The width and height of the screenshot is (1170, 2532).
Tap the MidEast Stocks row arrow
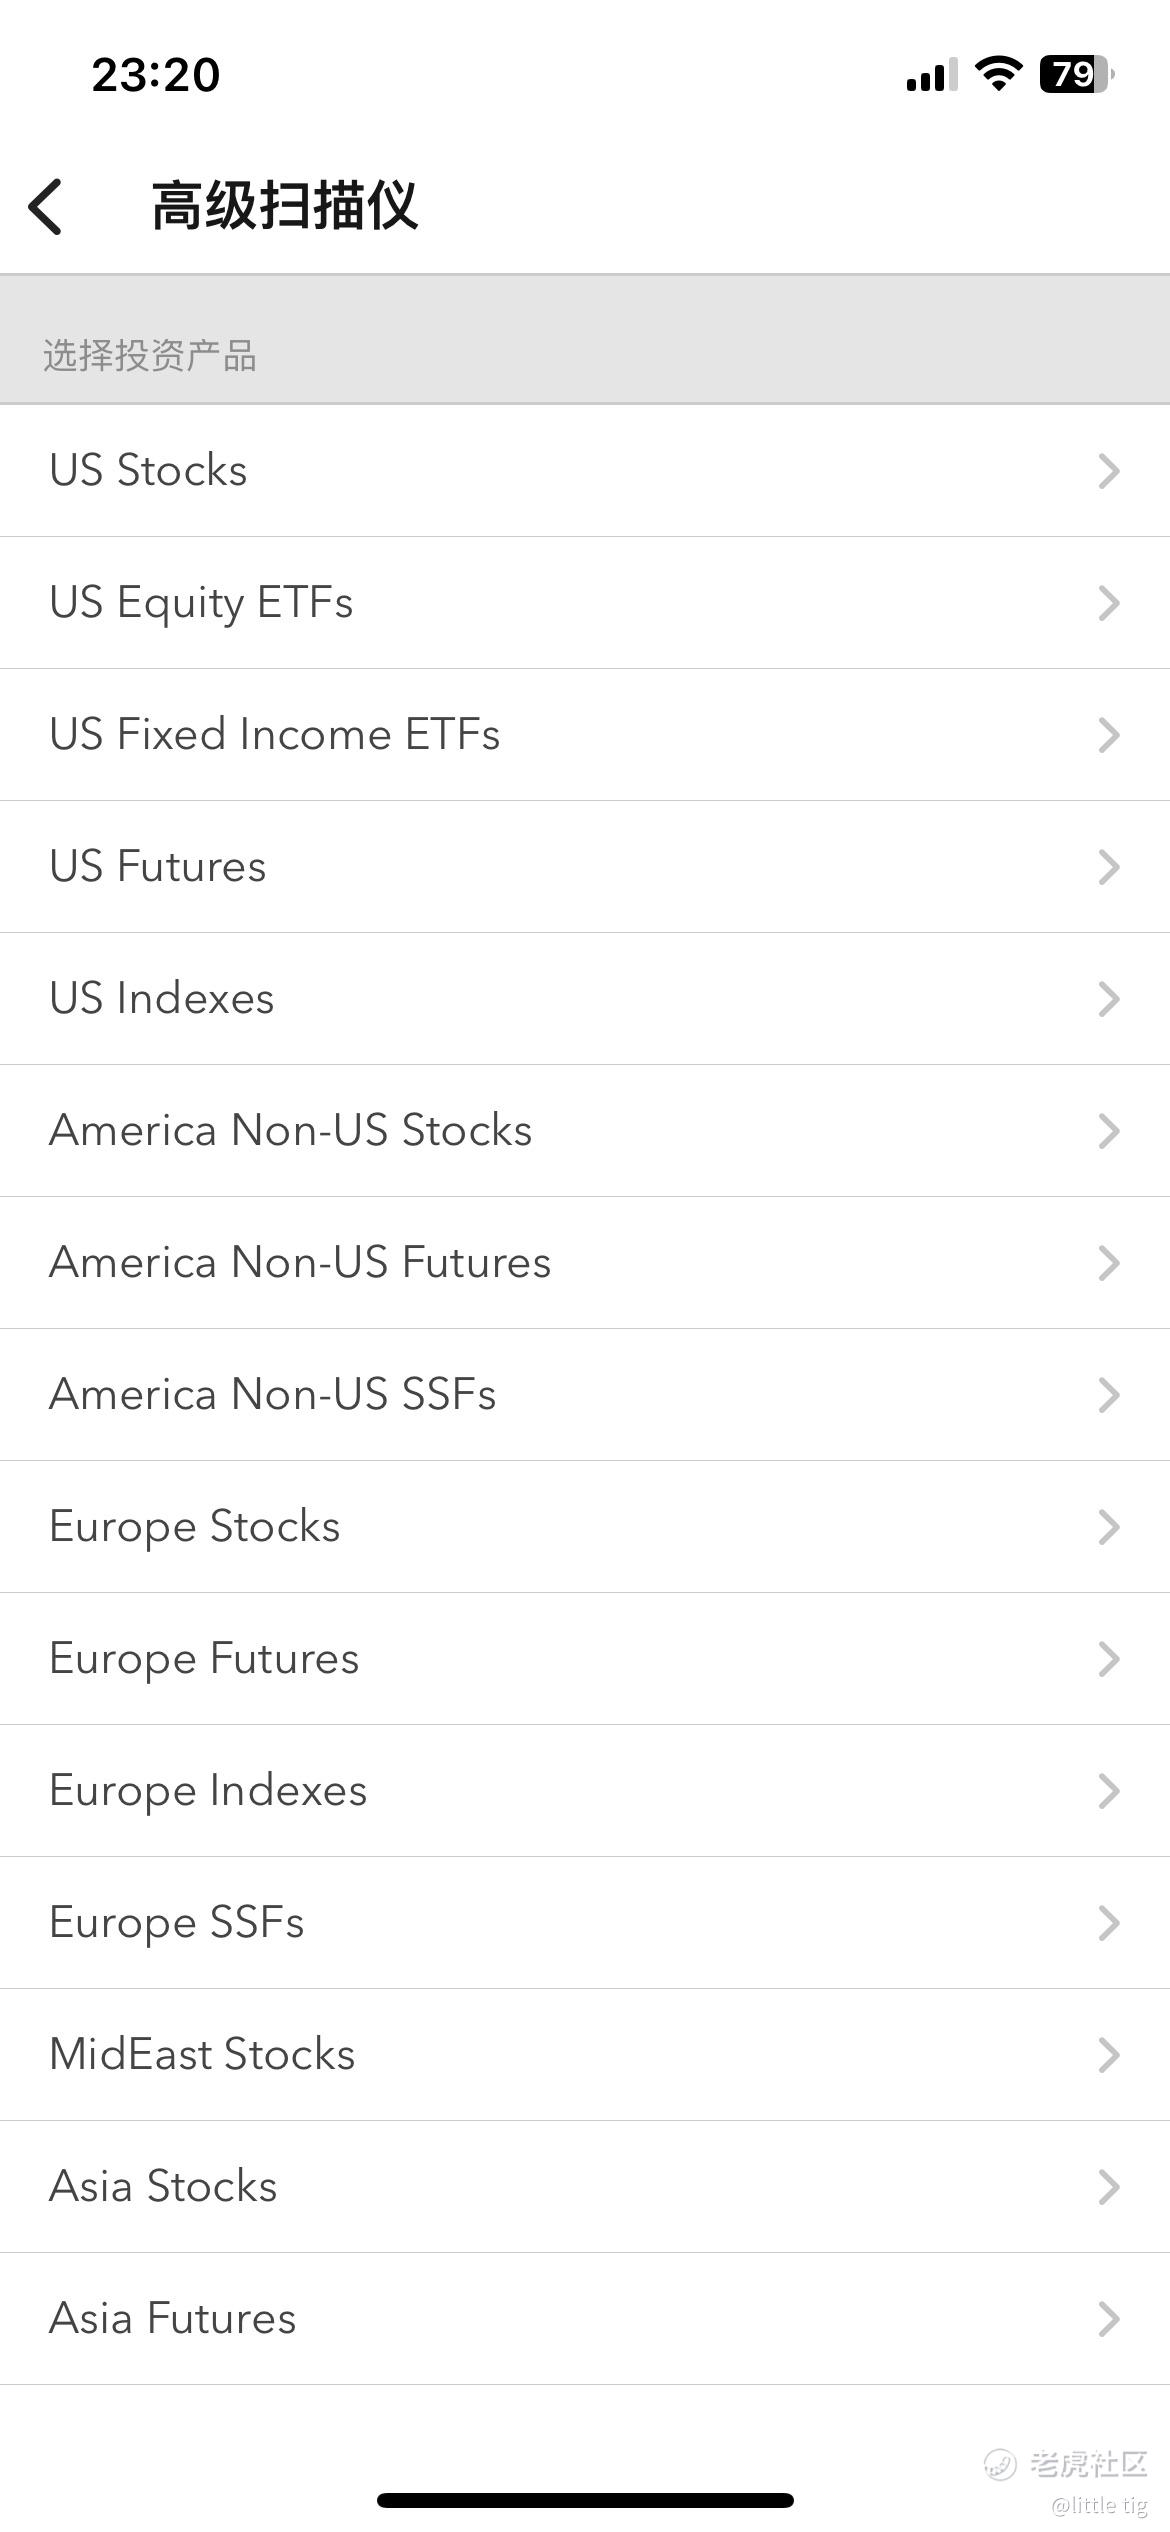1108,2055
